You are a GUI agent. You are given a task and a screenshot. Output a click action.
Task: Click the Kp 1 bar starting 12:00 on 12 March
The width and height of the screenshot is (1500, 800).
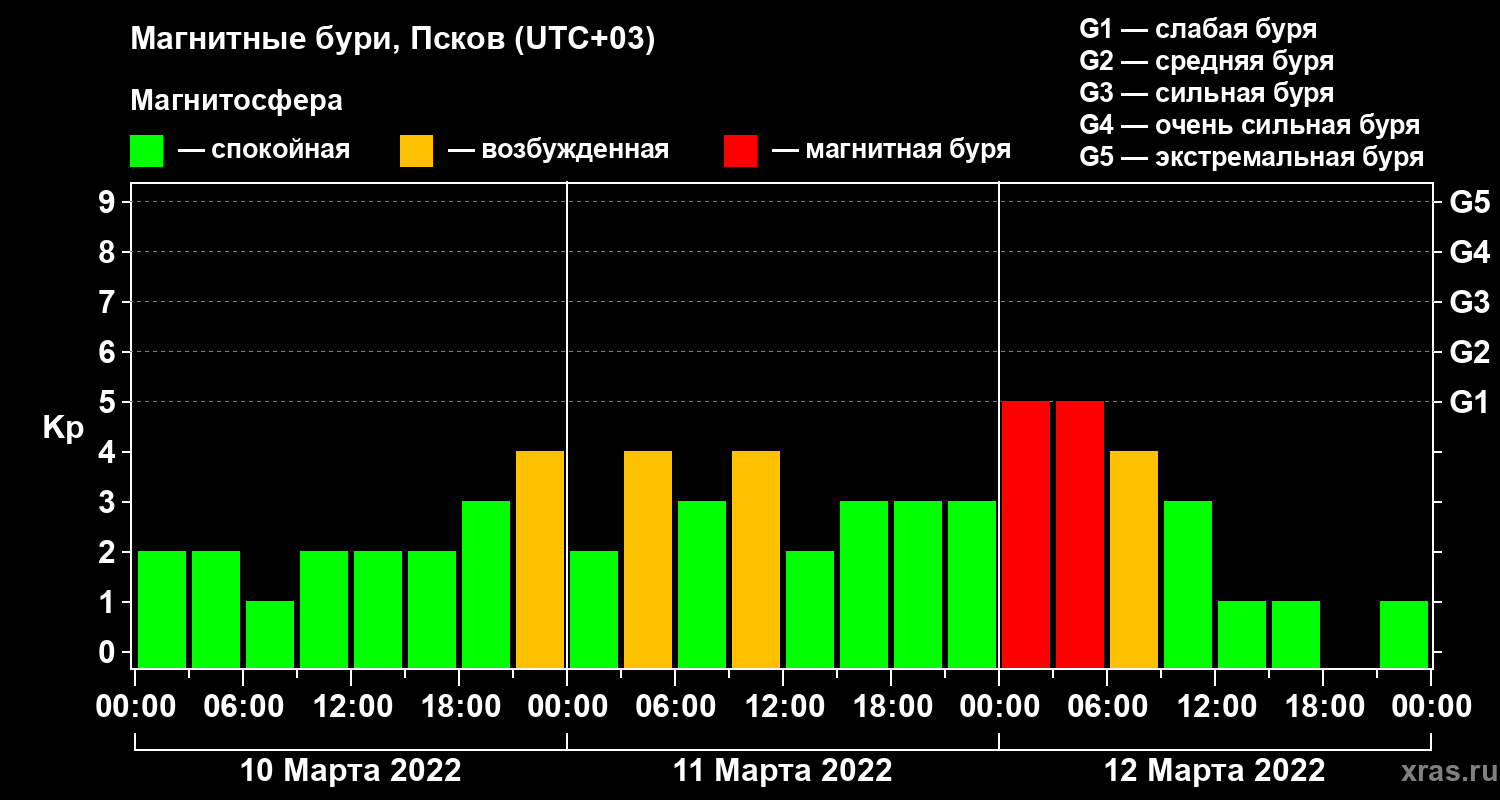(1242, 634)
